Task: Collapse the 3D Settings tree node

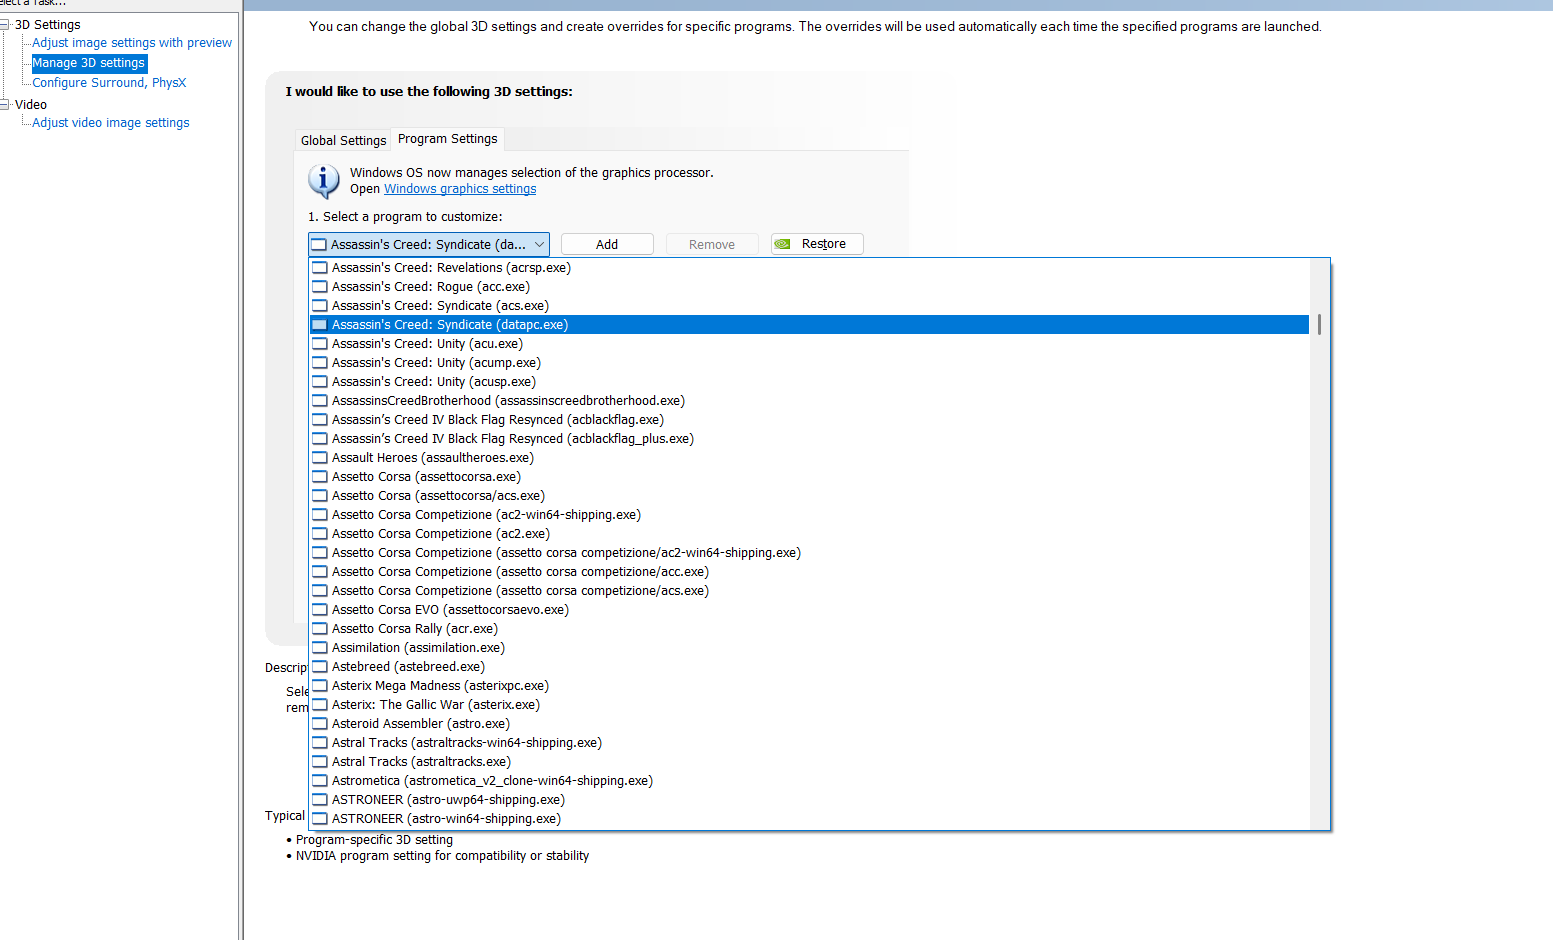Action: point(5,25)
